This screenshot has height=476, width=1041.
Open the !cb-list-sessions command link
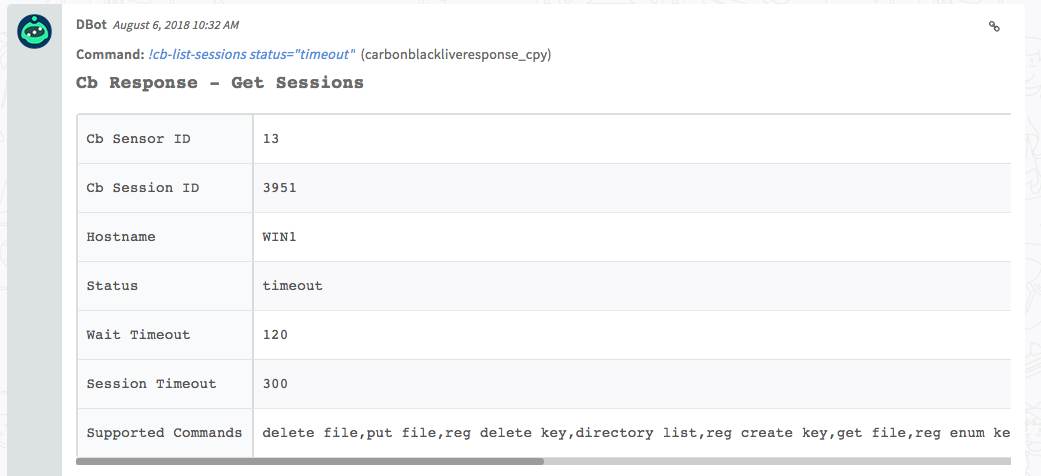click(252, 54)
